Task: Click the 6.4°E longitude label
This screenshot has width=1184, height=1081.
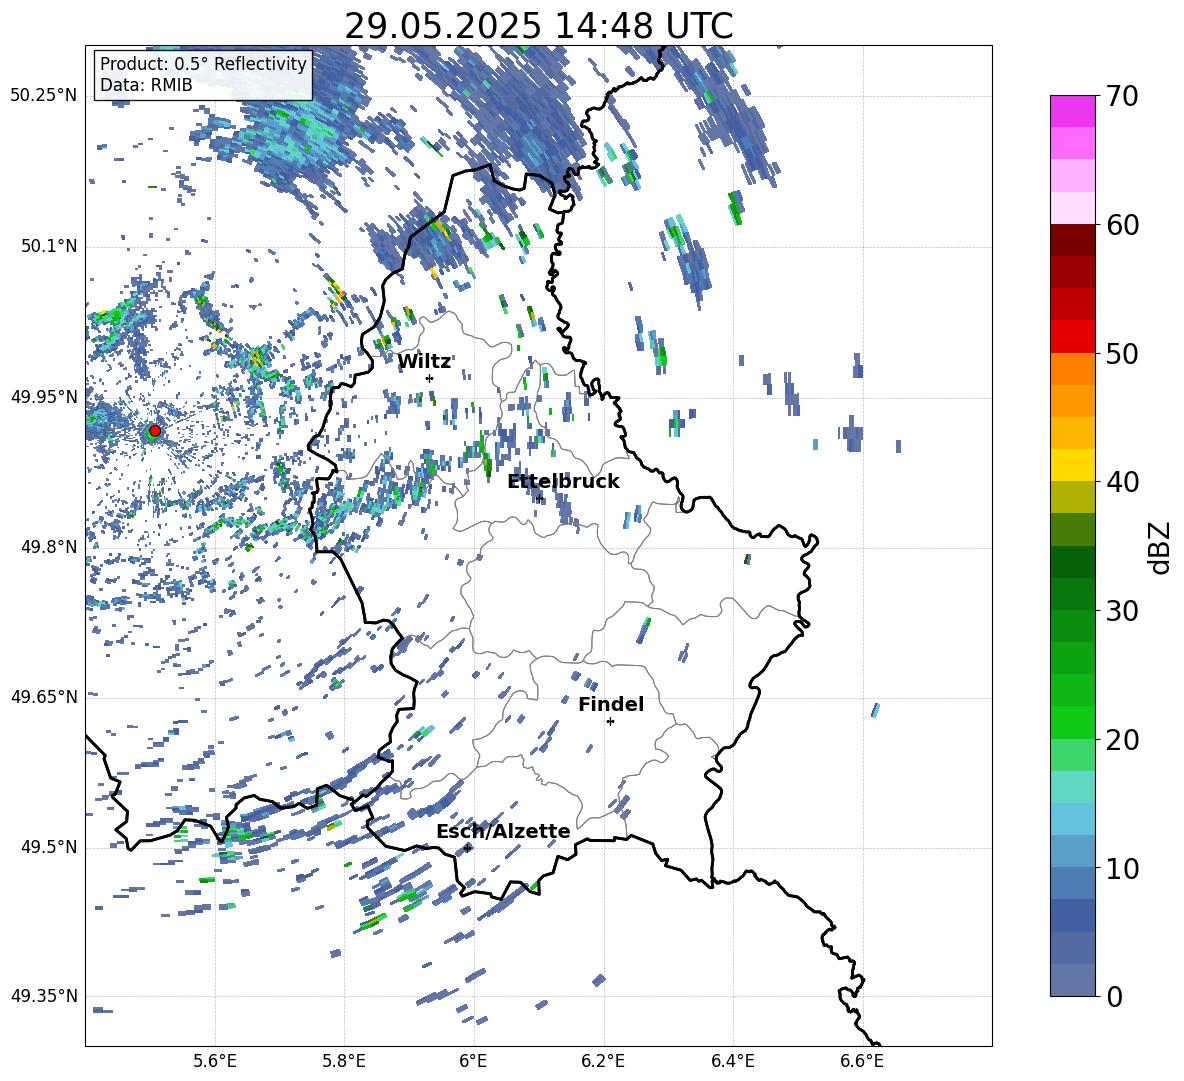Action: 732,1061
